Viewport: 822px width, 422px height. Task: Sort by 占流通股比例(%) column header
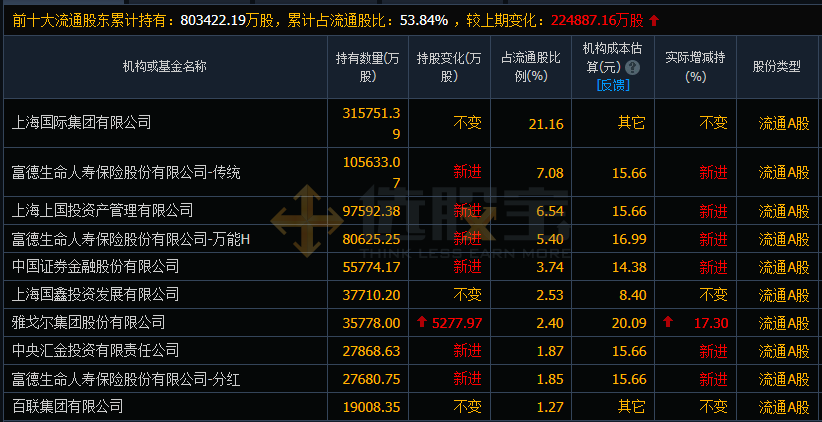531,67
